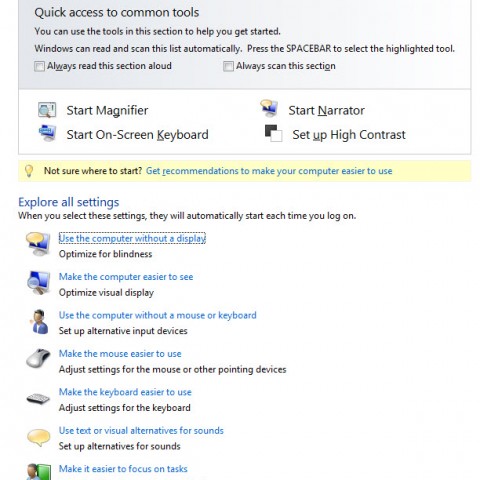This screenshot has width=480, height=480.
Task: Click the On-Screen Keyboard icon
Action: (x=47, y=133)
